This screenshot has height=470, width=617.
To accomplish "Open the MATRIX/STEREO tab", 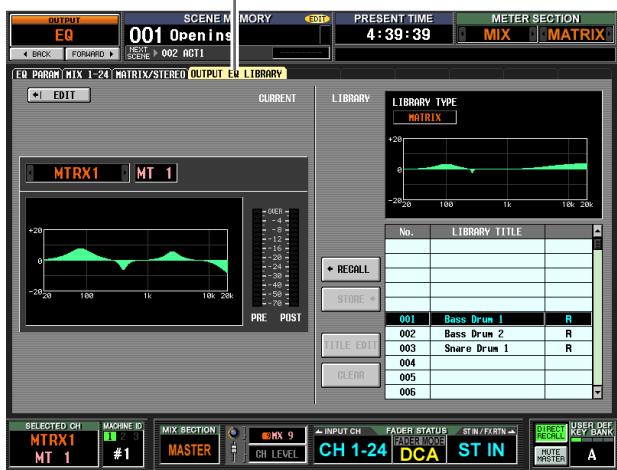I will point(150,74).
